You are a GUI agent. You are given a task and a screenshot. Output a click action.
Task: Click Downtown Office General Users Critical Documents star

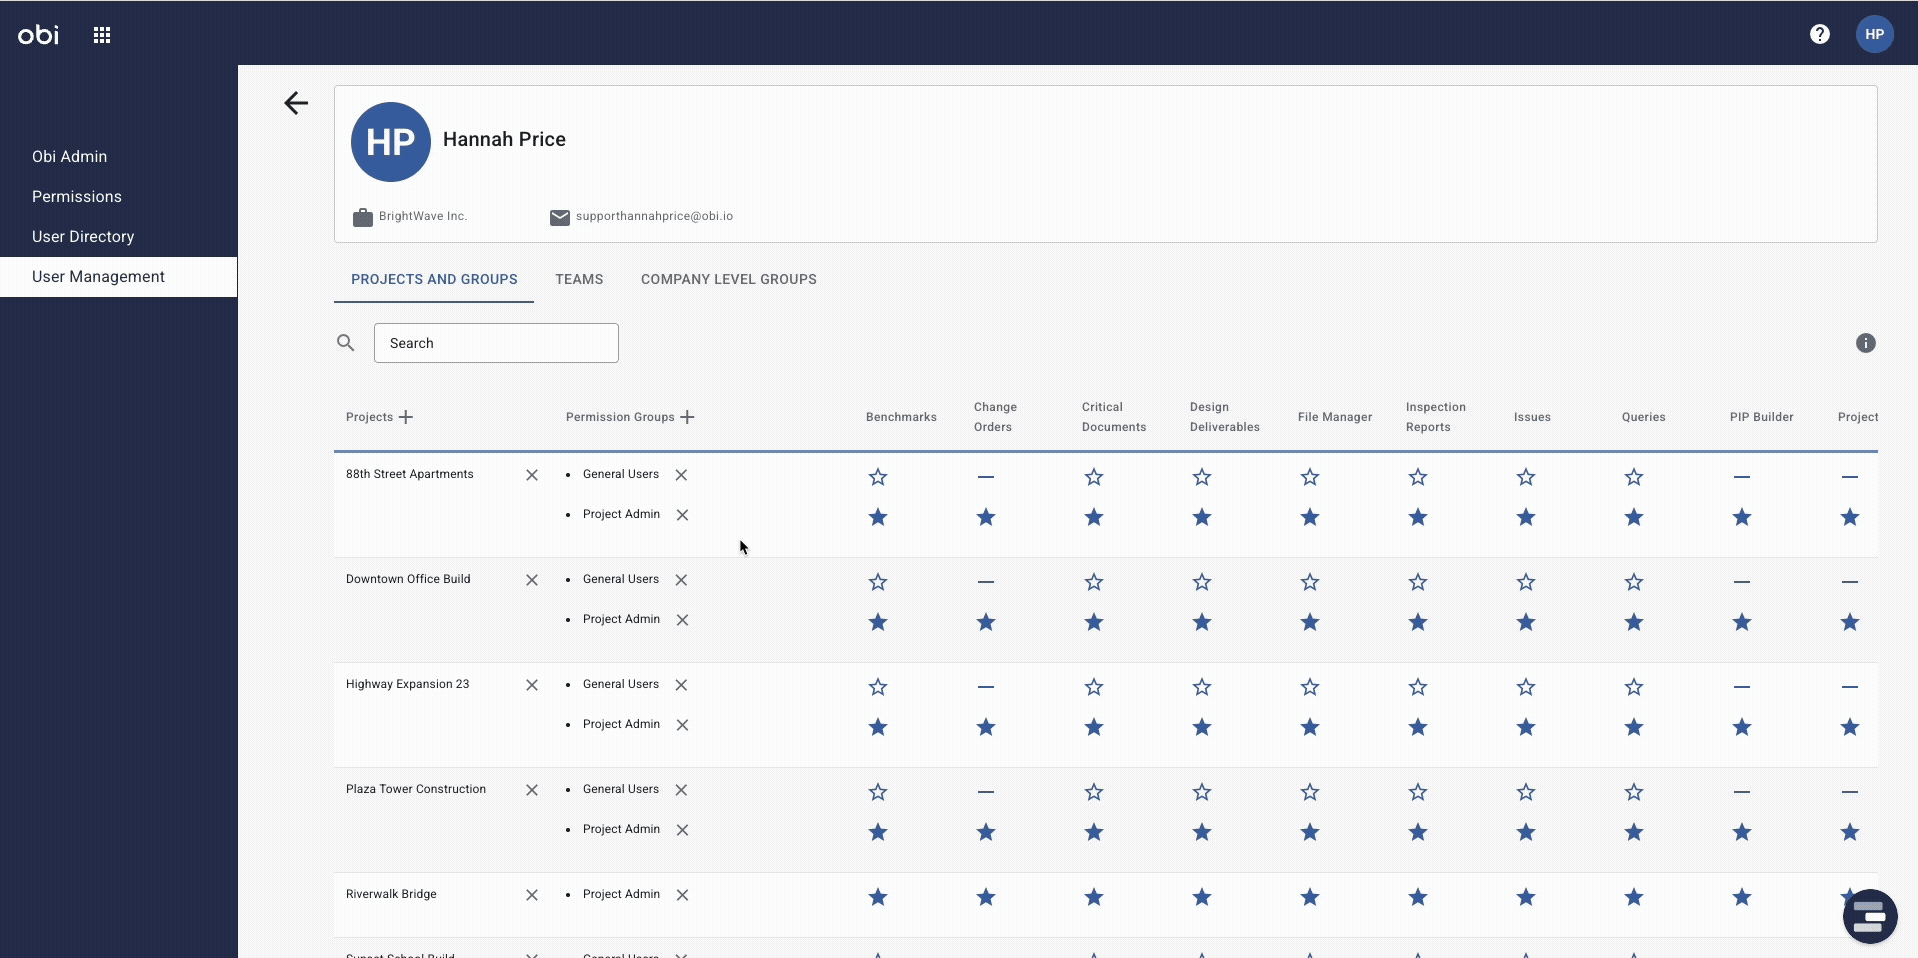(1094, 582)
